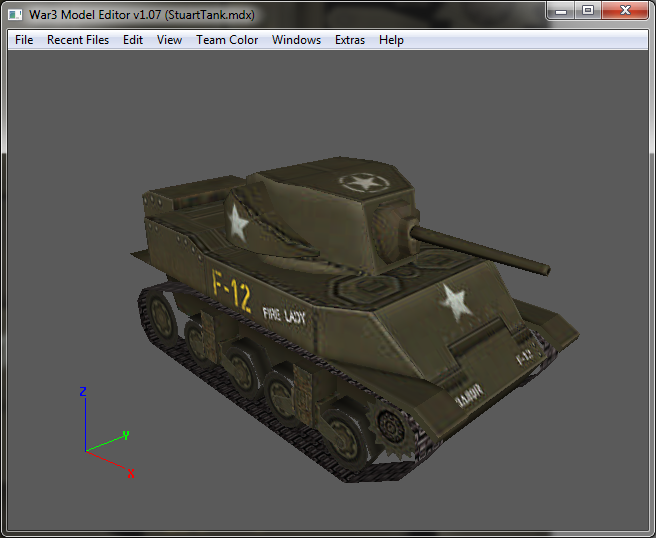This screenshot has width=656, height=538.
Task: Open the Windows menu
Action: click(x=296, y=40)
